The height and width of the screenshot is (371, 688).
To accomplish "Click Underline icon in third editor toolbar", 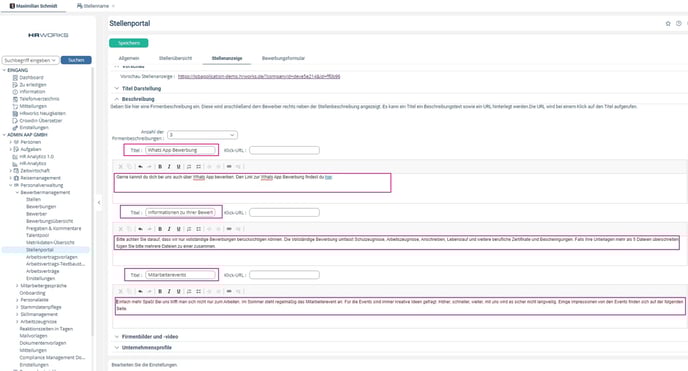I will (179, 291).
